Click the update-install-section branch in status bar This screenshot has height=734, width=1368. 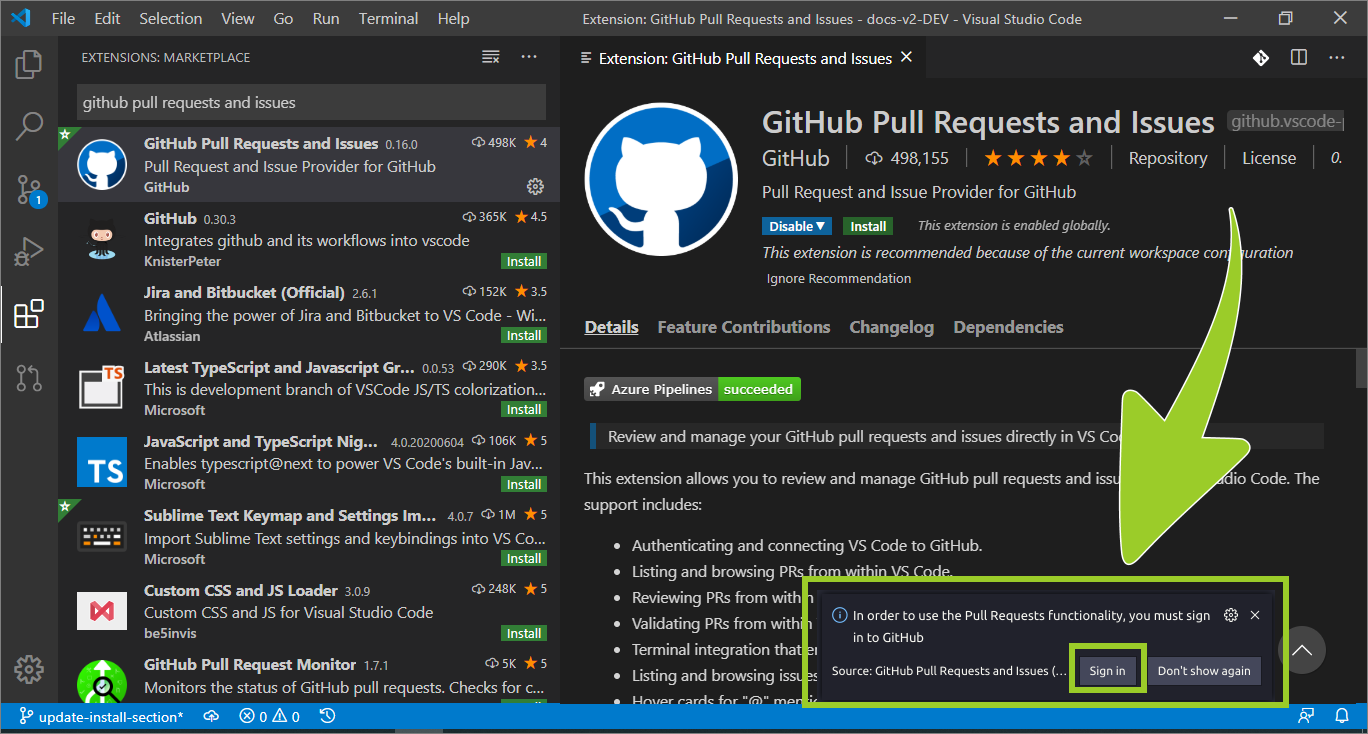[x=101, y=716]
